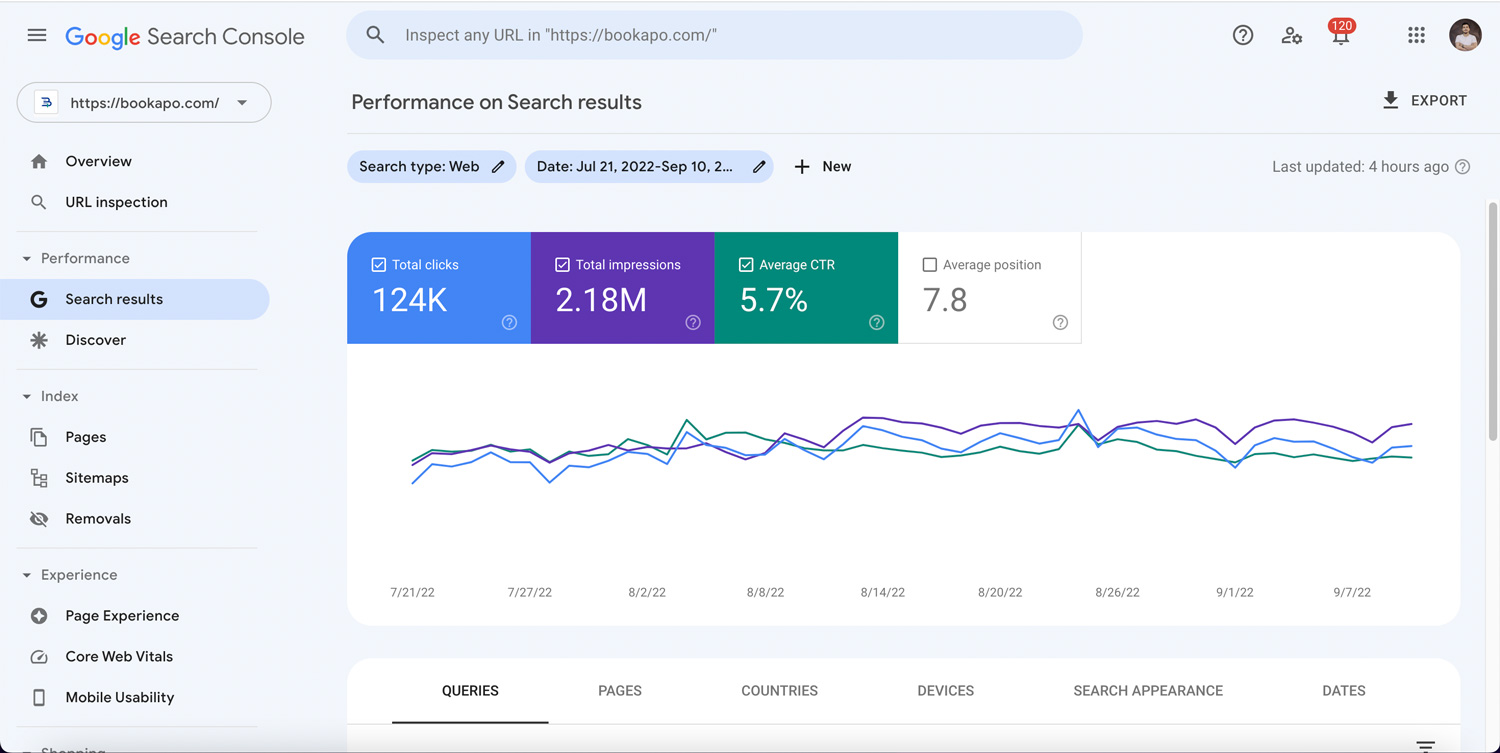Click the Performance on Search results heading
This screenshot has height=753, width=1500.
coord(496,102)
